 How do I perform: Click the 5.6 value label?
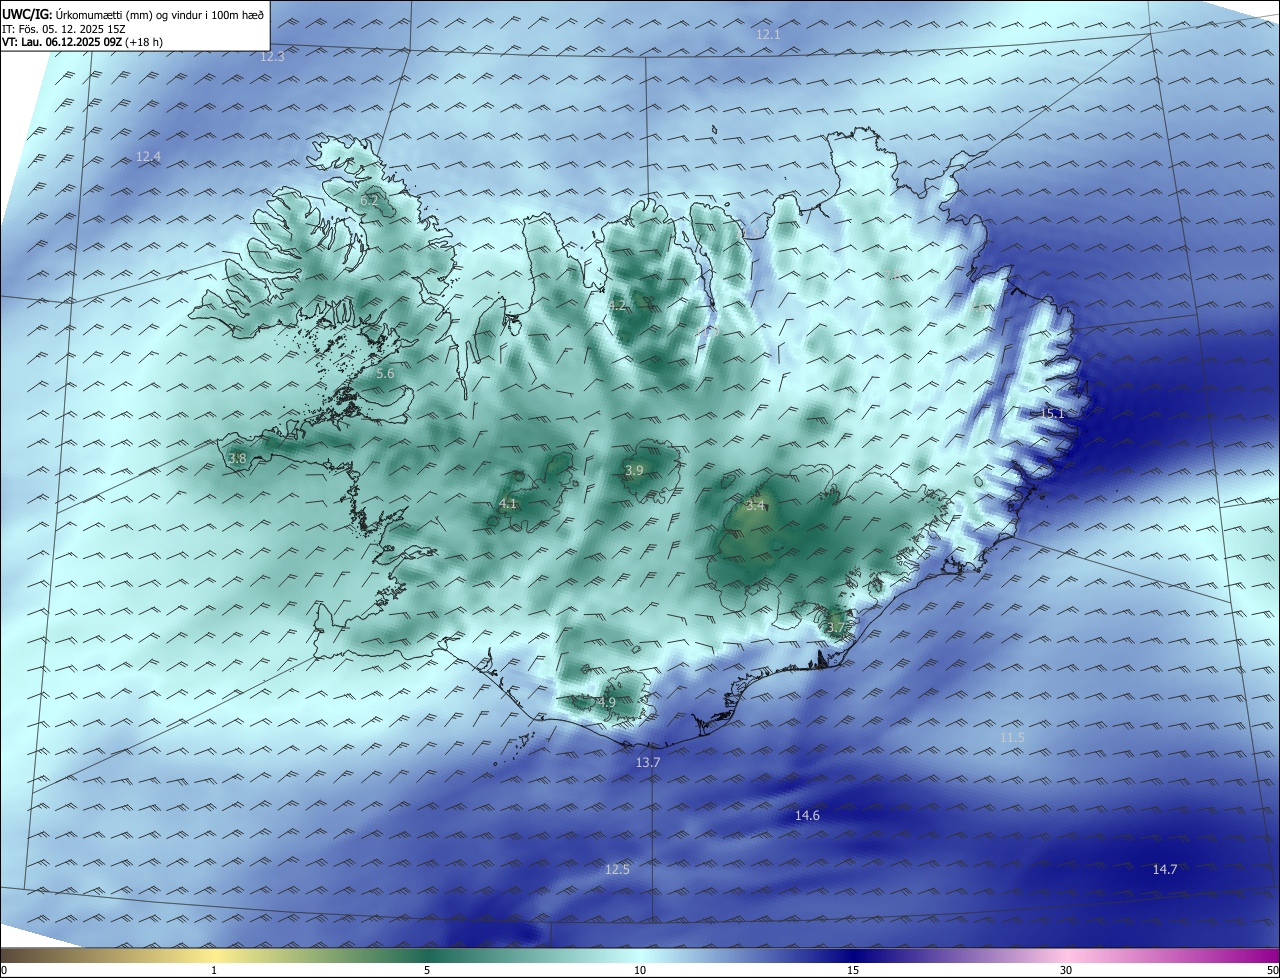[x=385, y=374]
